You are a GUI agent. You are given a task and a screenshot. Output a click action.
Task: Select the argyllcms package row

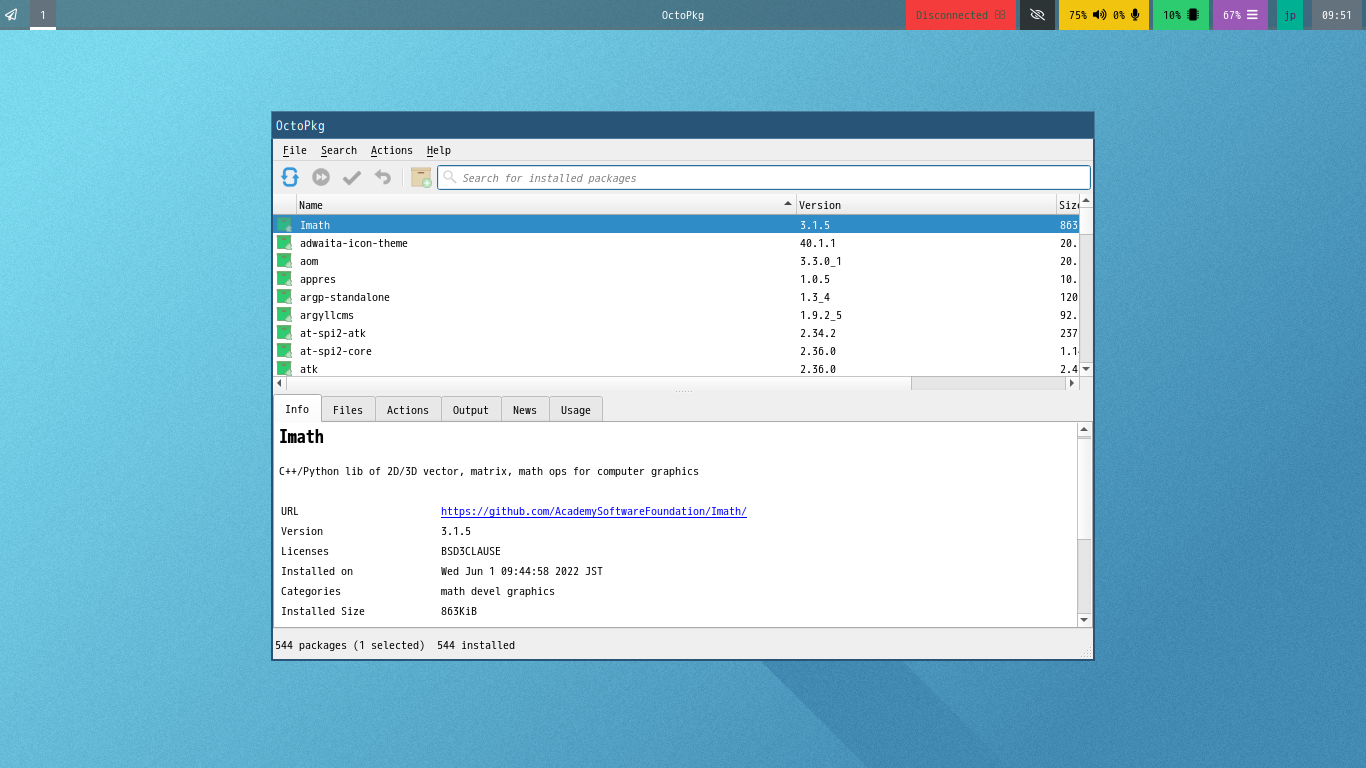coord(676,315)
